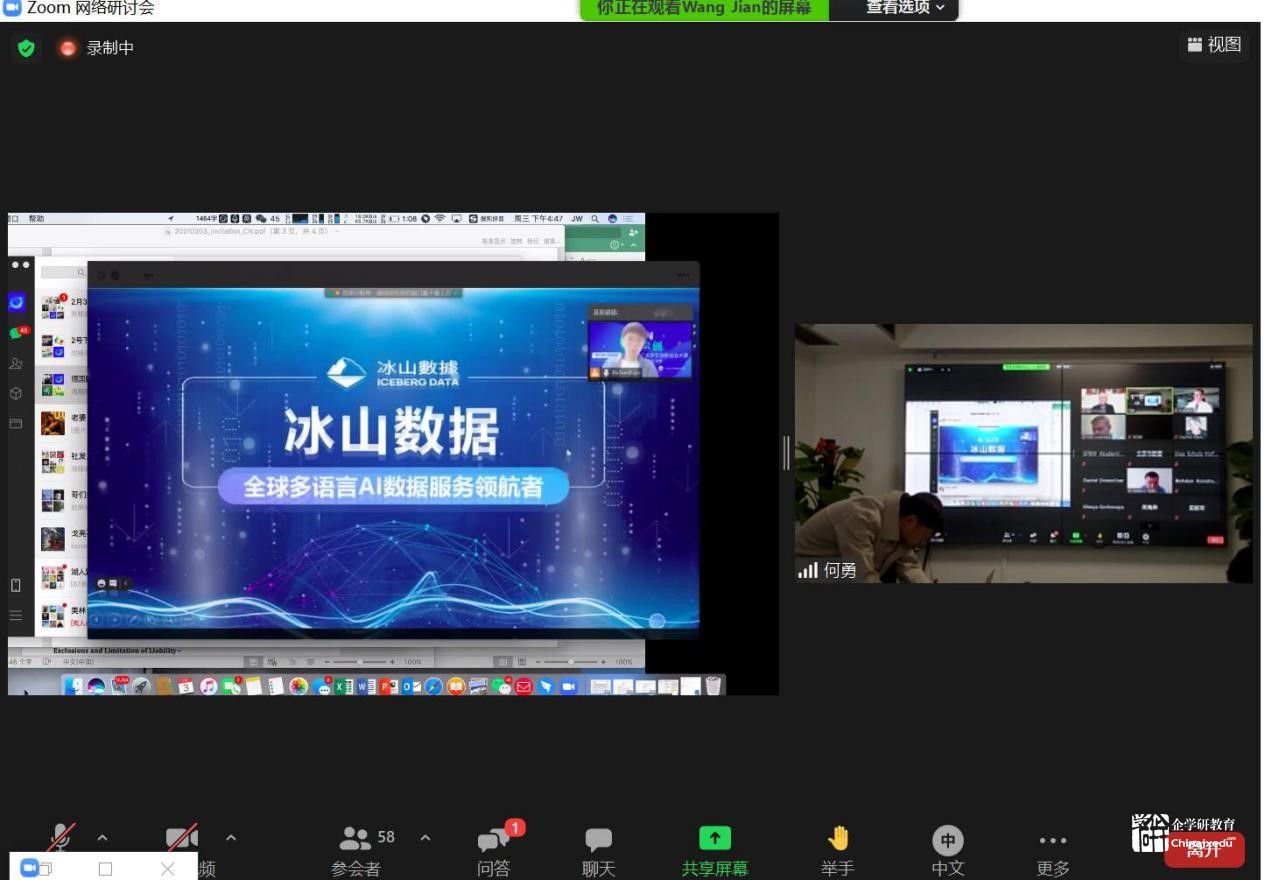Click the Zoom logo in title bar
Screen dimensions: 1265x880
tap(12, 8)
